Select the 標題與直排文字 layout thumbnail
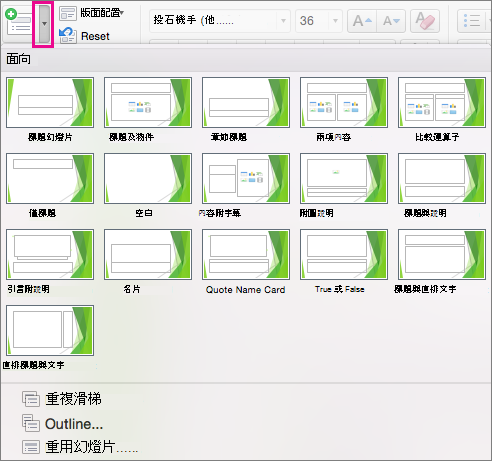 pyautogui.click(x=442, y=254)
